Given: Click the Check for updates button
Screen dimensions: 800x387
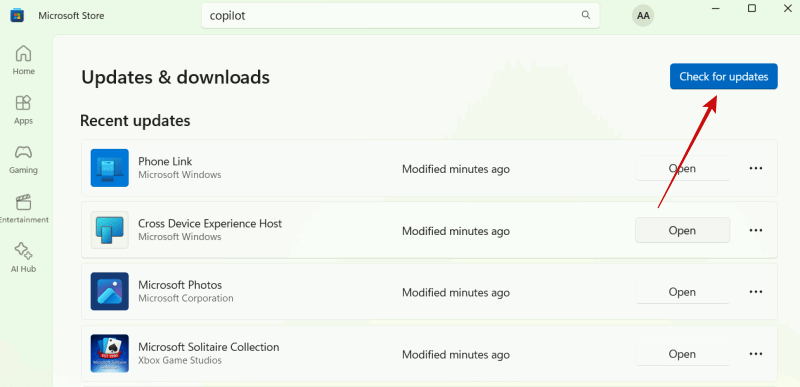Looking at the screenshot, I should [x=723, y=76].
